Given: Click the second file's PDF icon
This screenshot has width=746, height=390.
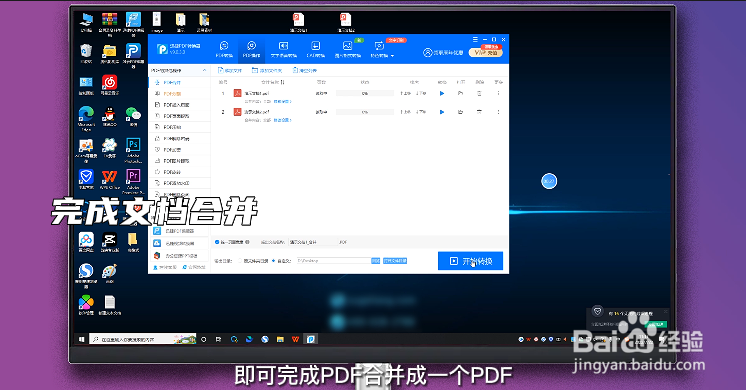Looking at the screenshot, I should click(x=237, y=112).
